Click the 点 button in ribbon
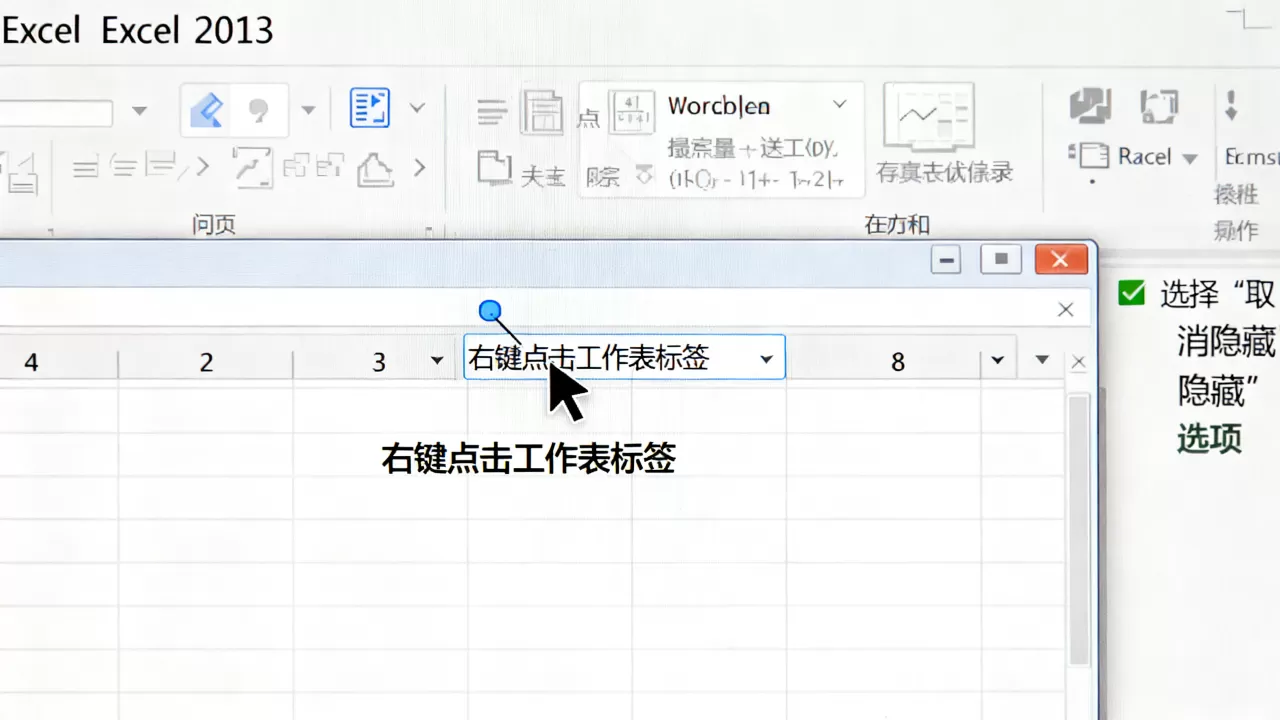Image resolution: width=1280 pixels, height=720 pixels. click(589, 119)
